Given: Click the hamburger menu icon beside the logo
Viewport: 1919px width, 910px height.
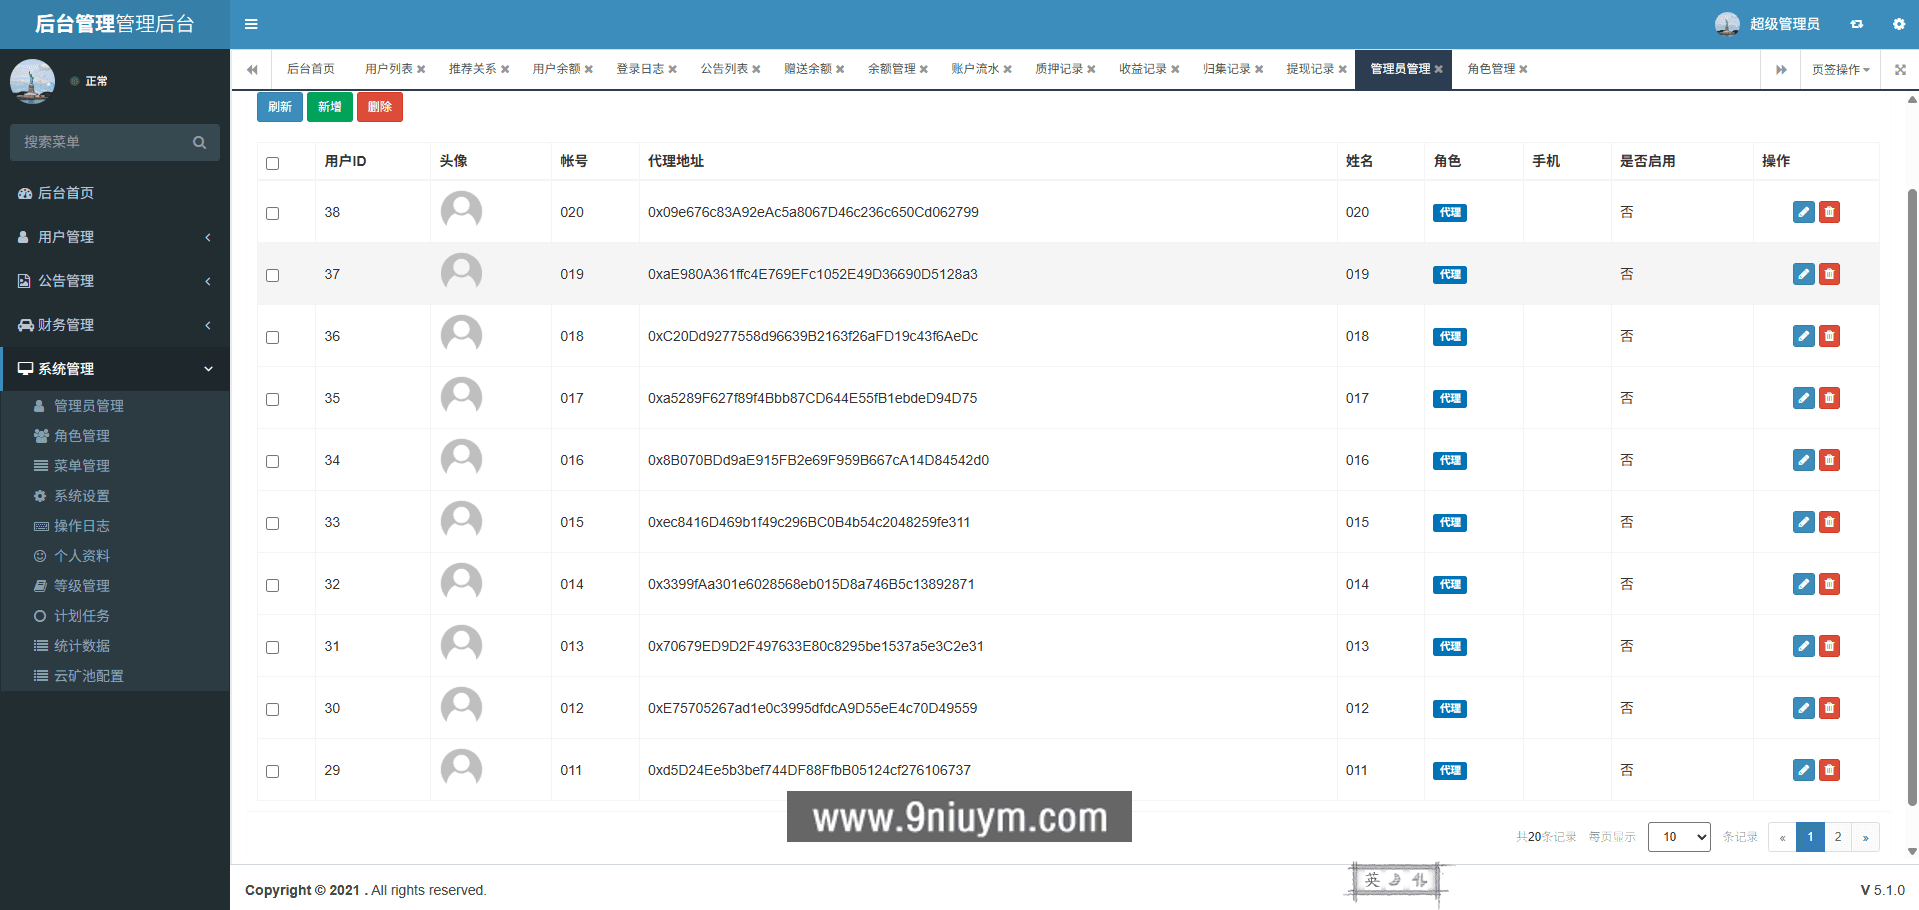Looking at the screenshot, I should pos(251,23).
